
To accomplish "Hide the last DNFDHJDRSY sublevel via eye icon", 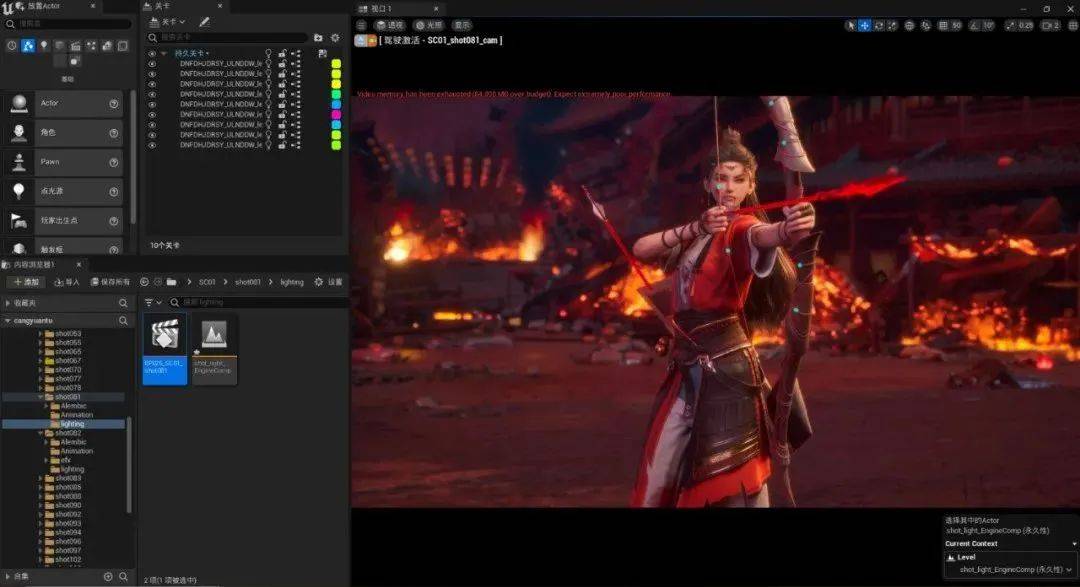I will point(152,145).
